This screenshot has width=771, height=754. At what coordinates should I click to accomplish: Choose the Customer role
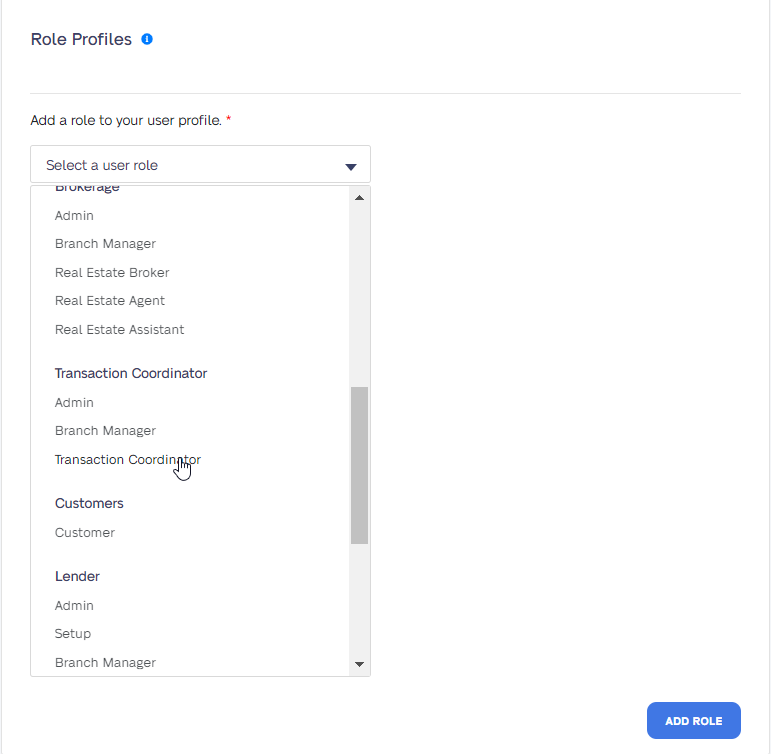(x=85, y=533)
